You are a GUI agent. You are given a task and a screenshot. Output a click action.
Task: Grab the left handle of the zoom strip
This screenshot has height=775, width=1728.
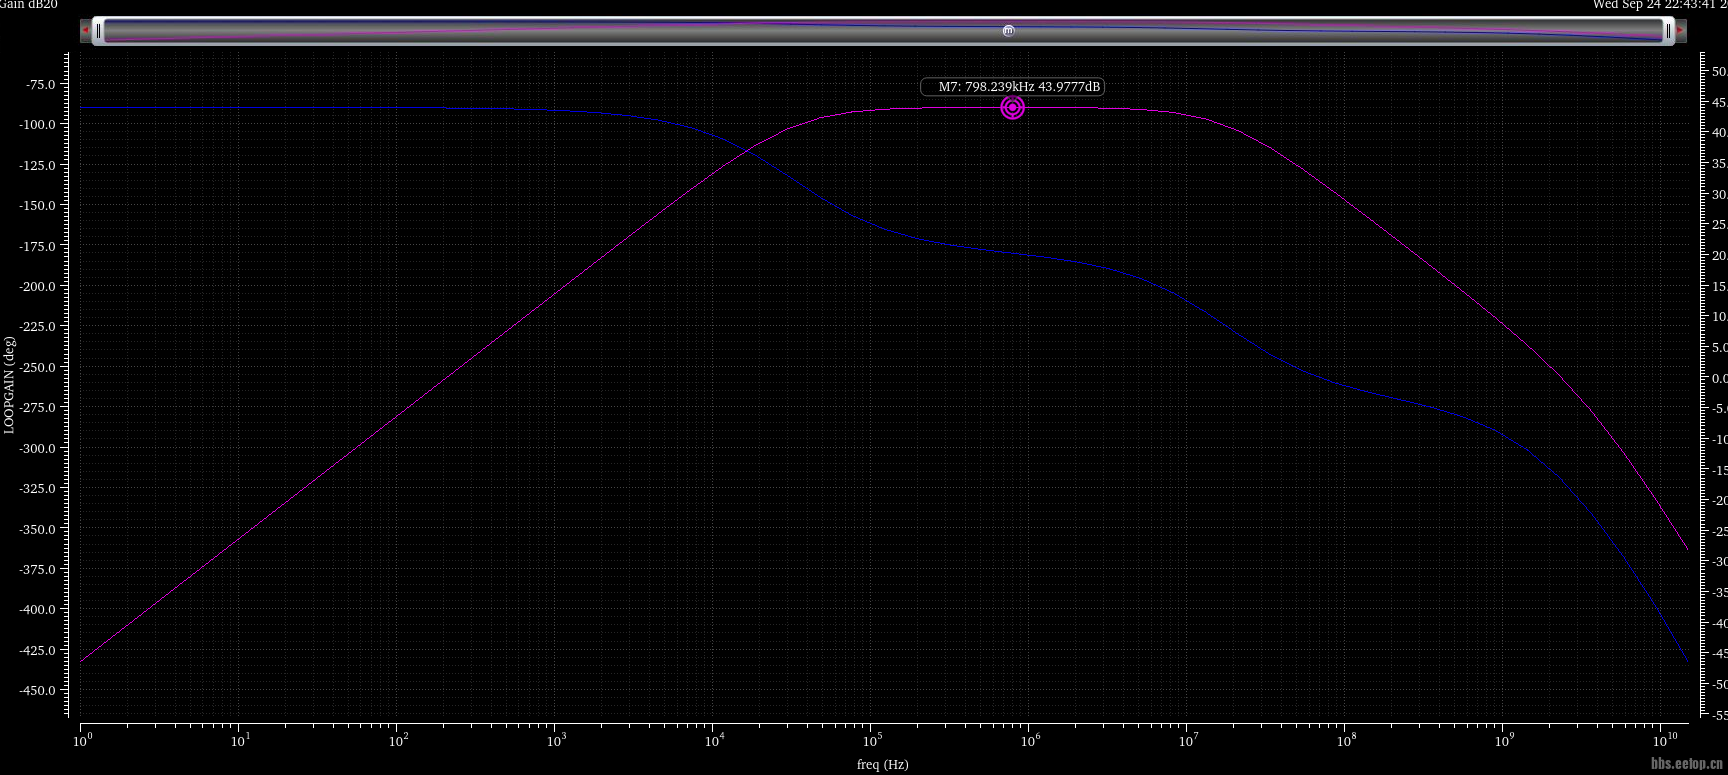point(98,31)
